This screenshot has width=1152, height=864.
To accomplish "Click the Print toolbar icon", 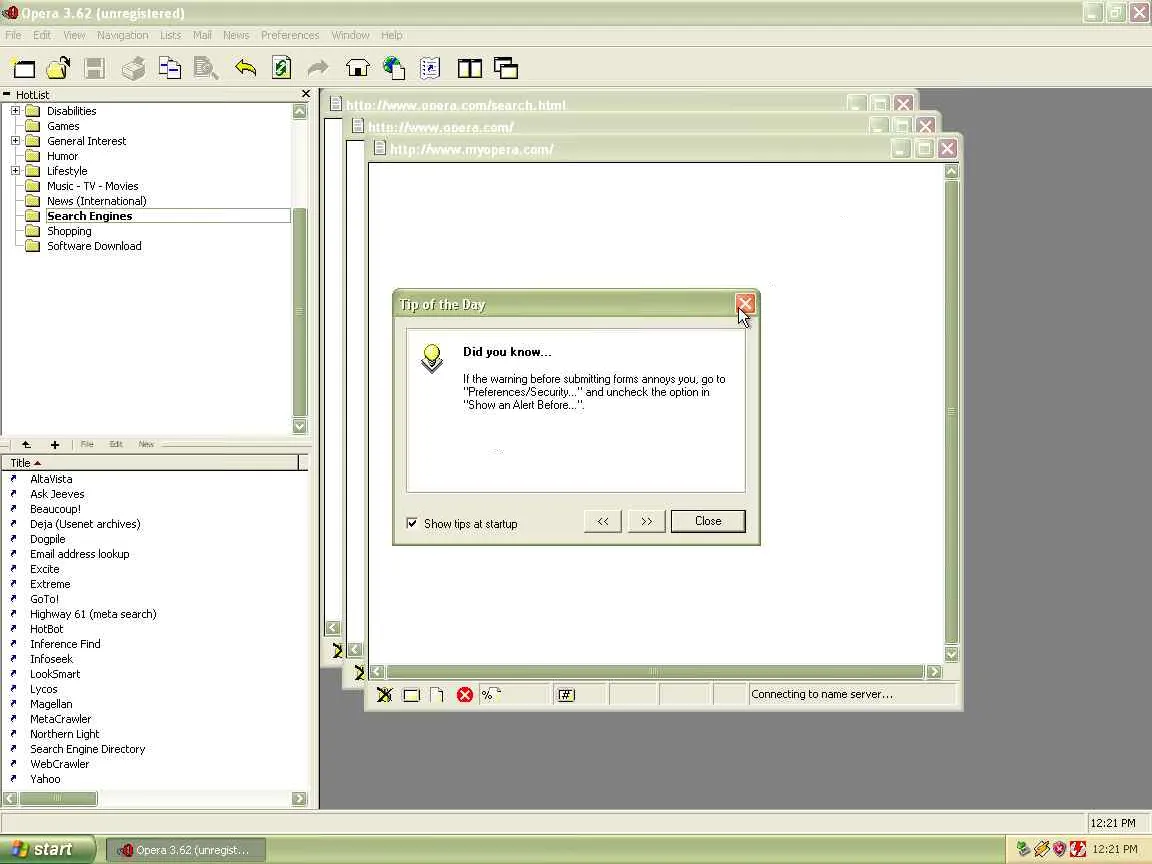I will point(134,68).
